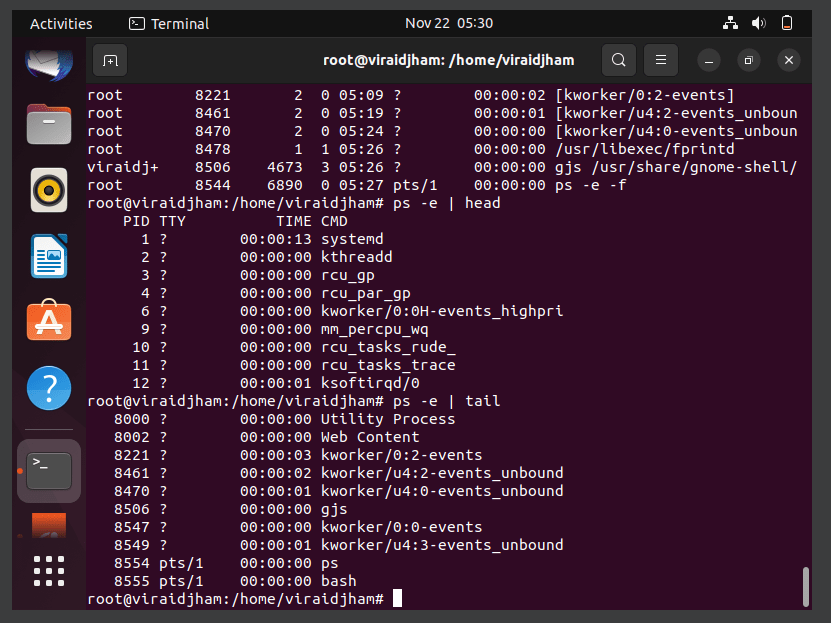Screen dimensions: 831x623
Task: Click the 'Web Content' process entry
Action: pyautogui.click(x=370, y=438)
